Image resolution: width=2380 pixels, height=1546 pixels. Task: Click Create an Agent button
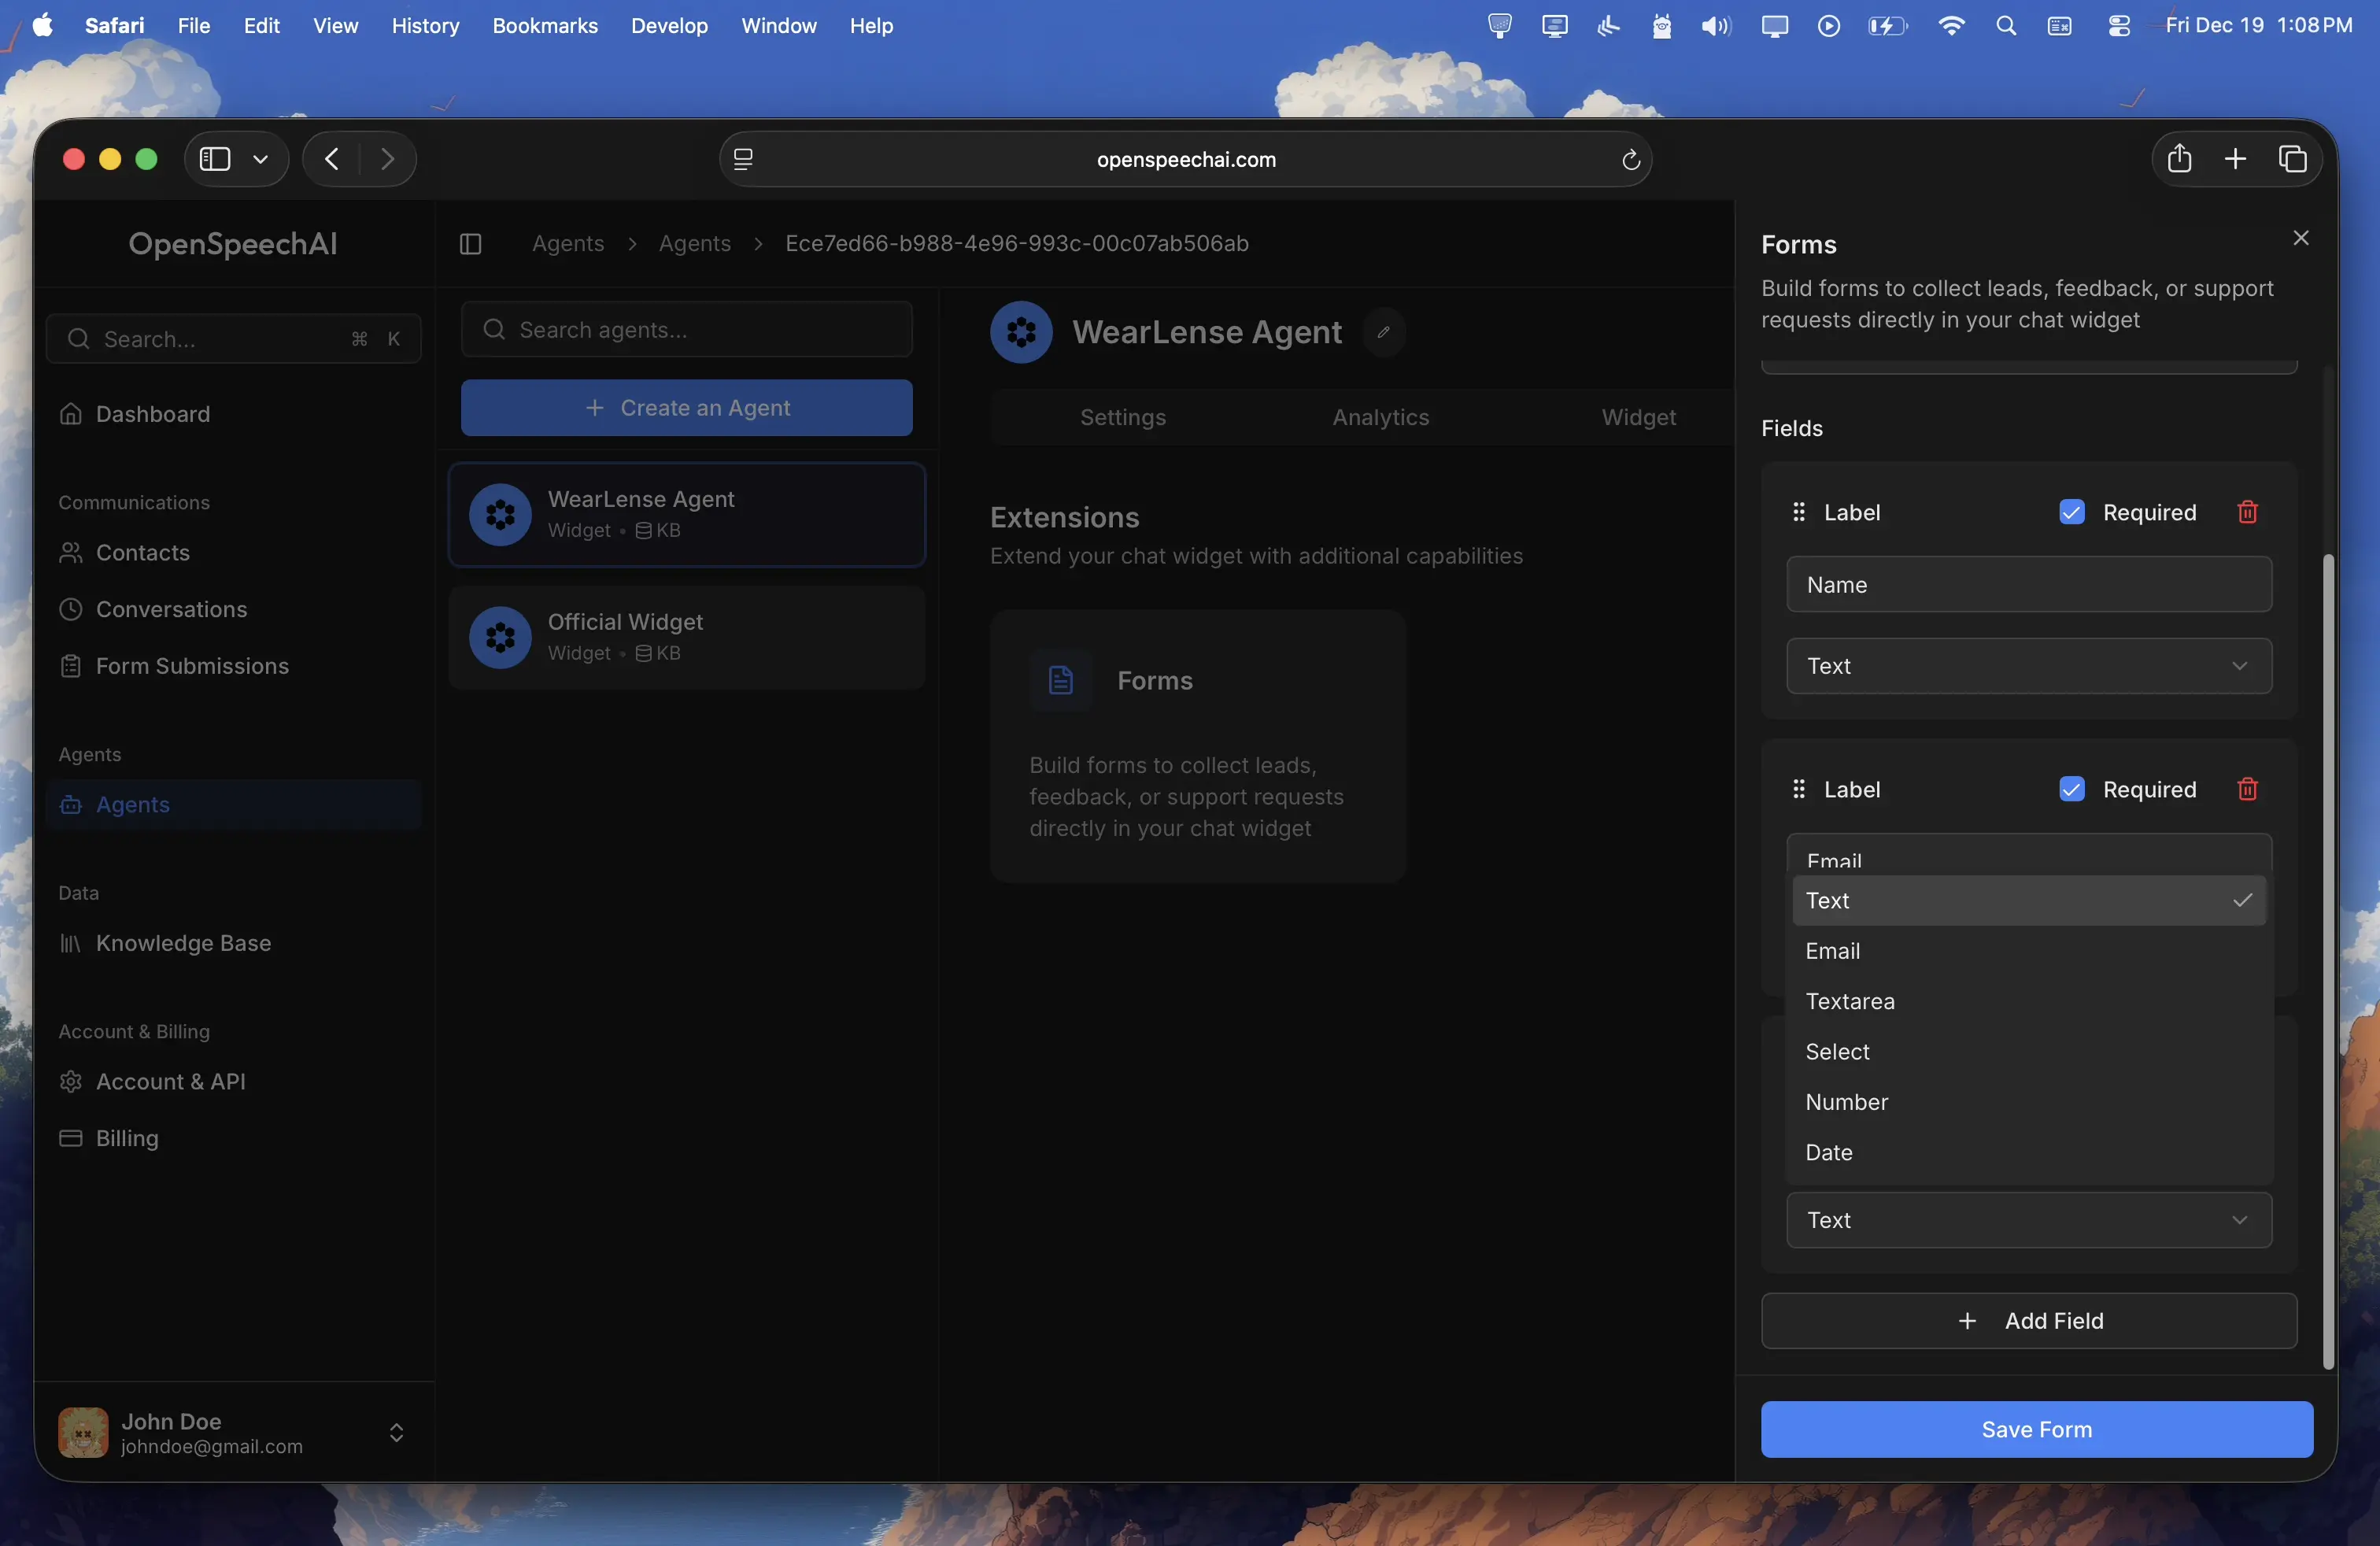click(687, 408)
